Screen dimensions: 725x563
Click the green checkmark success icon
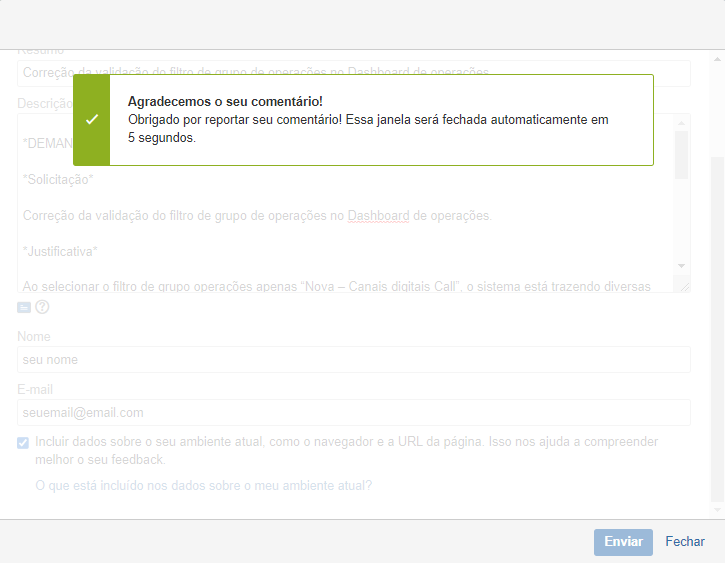click(92, 120)
